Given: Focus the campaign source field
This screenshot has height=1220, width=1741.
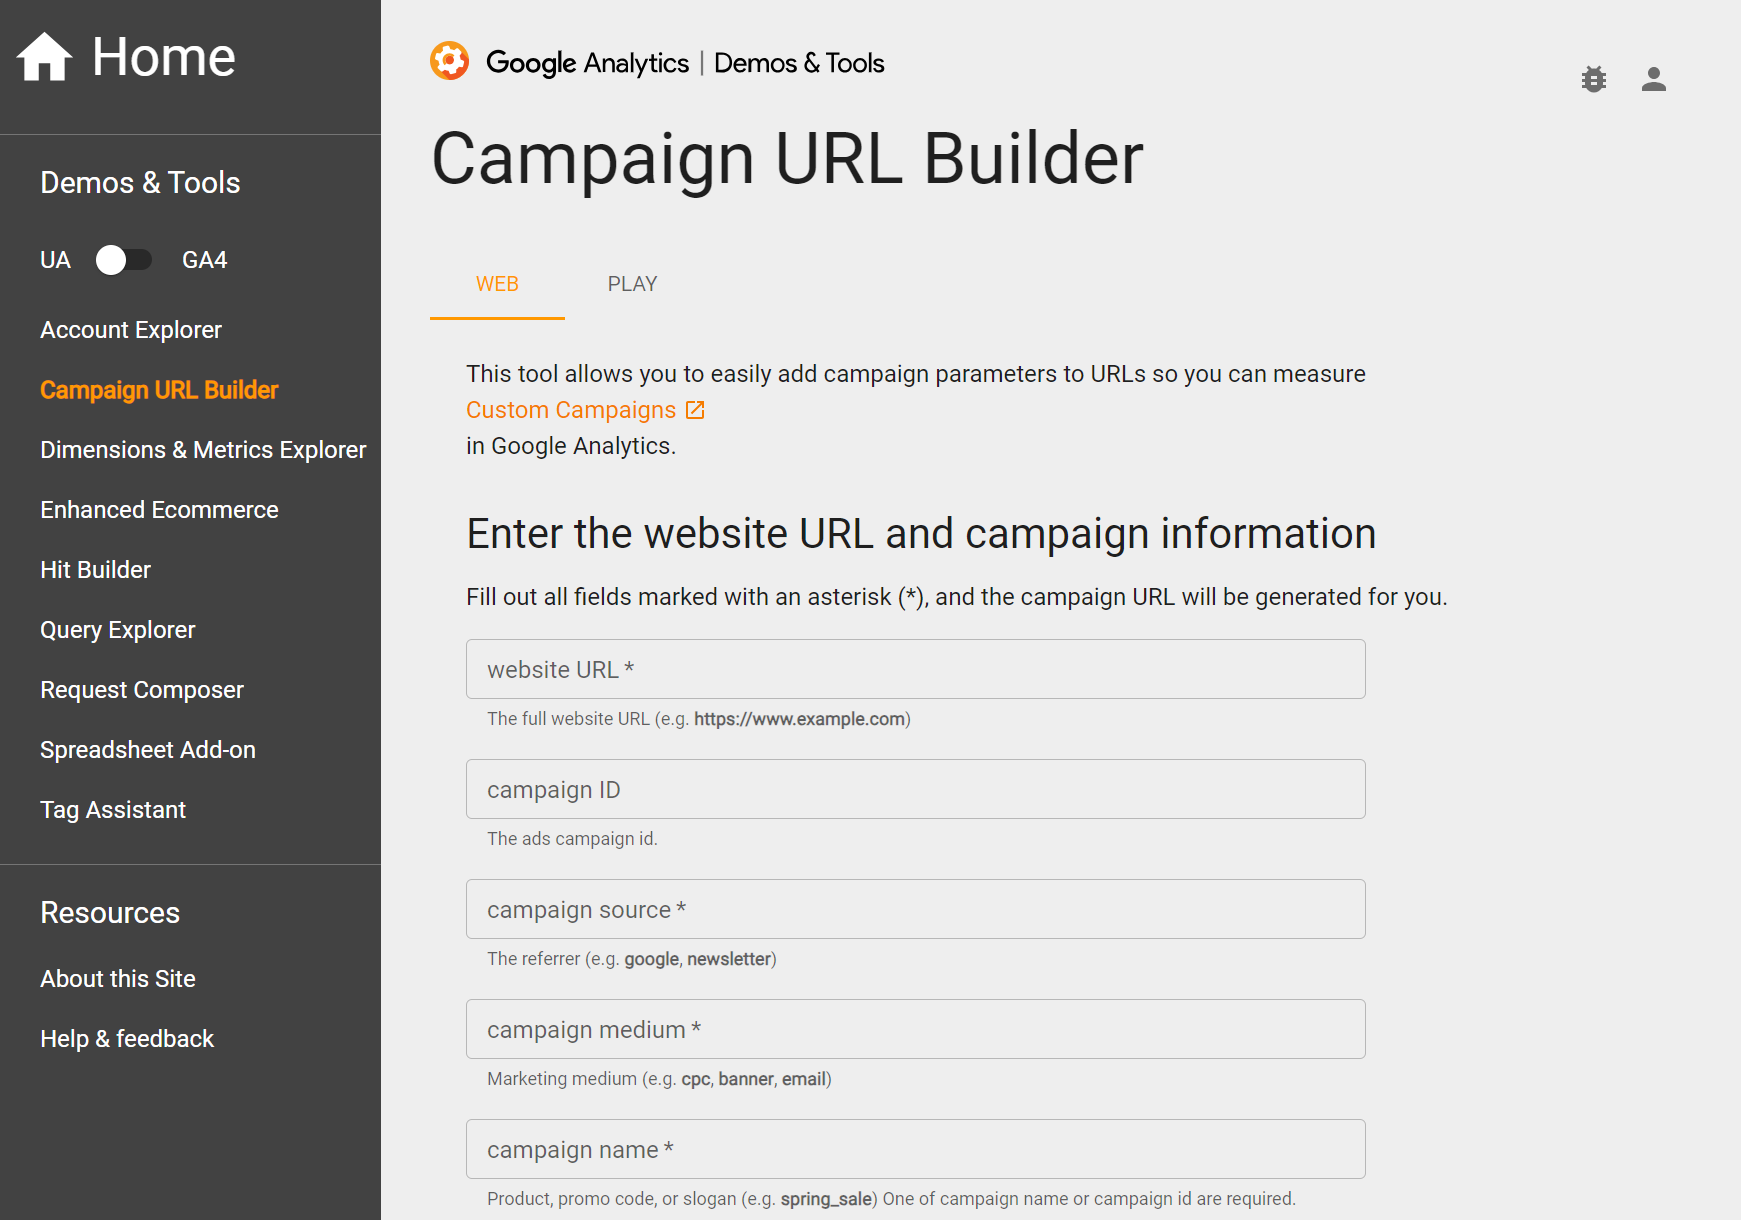Looking at the screenshot, I should (916, 909).
